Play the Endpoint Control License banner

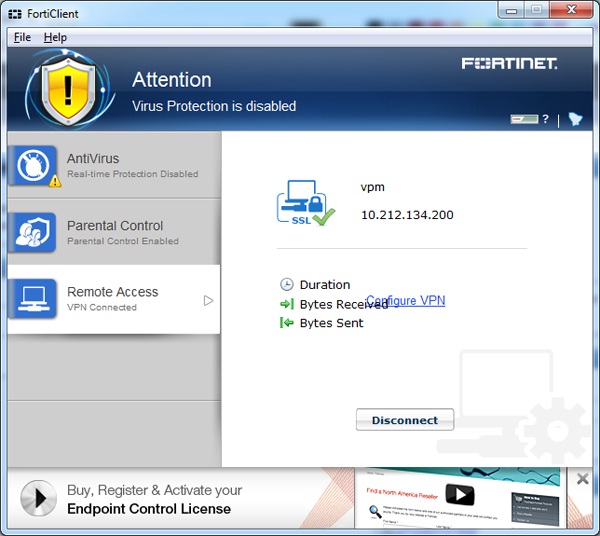point(38,498)
